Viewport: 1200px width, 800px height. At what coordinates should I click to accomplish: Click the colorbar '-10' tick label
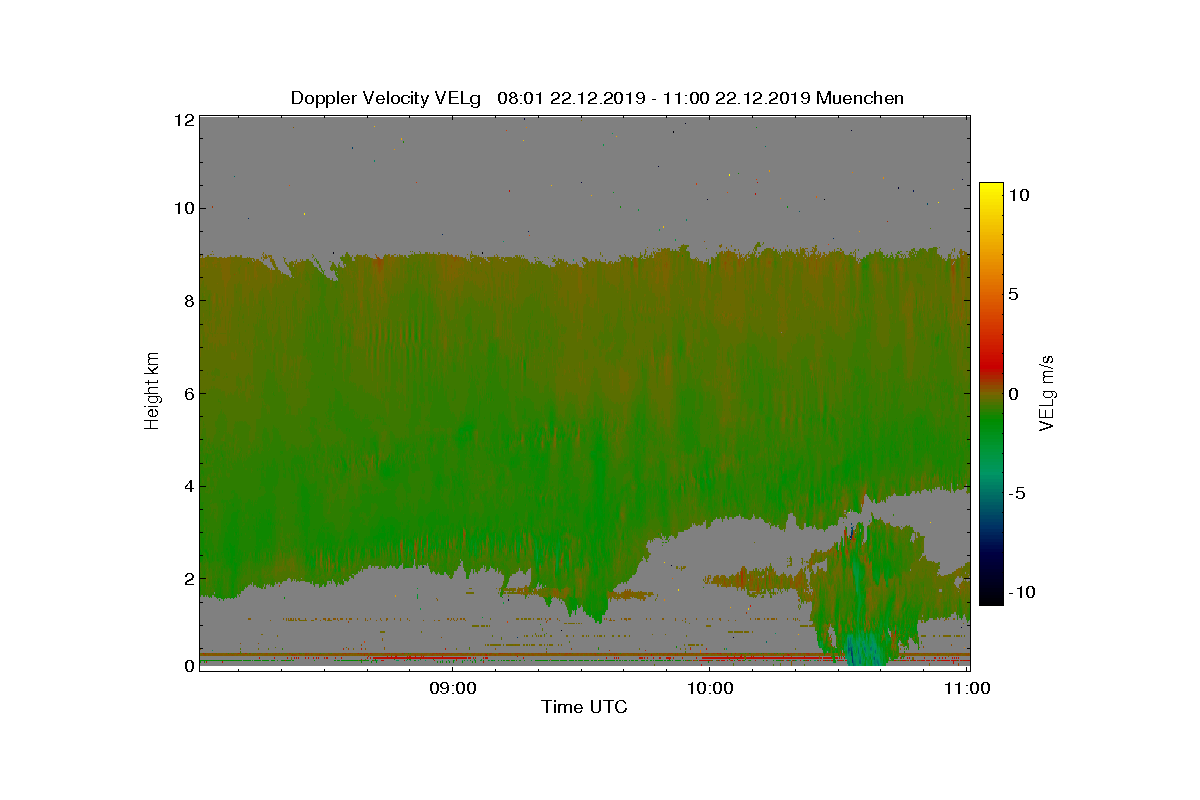click(x=1022, y=592)
